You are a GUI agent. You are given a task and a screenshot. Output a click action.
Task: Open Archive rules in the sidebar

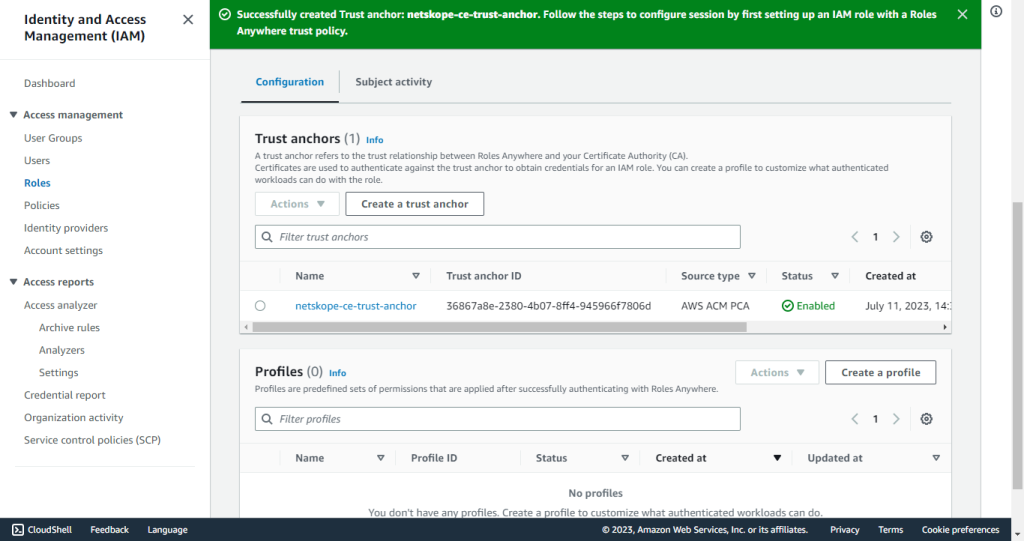click(x=69, y=327)
